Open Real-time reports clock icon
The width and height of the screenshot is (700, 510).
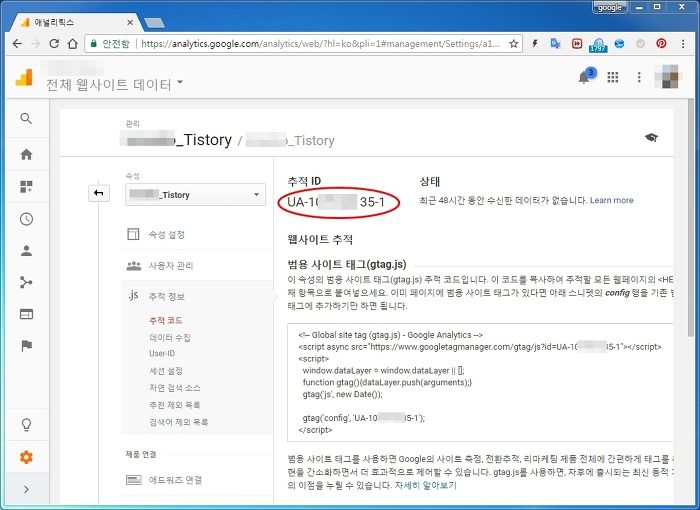click(x=26, y=219)
